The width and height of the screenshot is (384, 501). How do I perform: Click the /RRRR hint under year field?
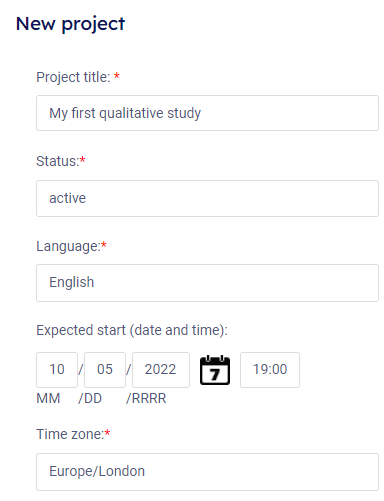click(146, 398)
